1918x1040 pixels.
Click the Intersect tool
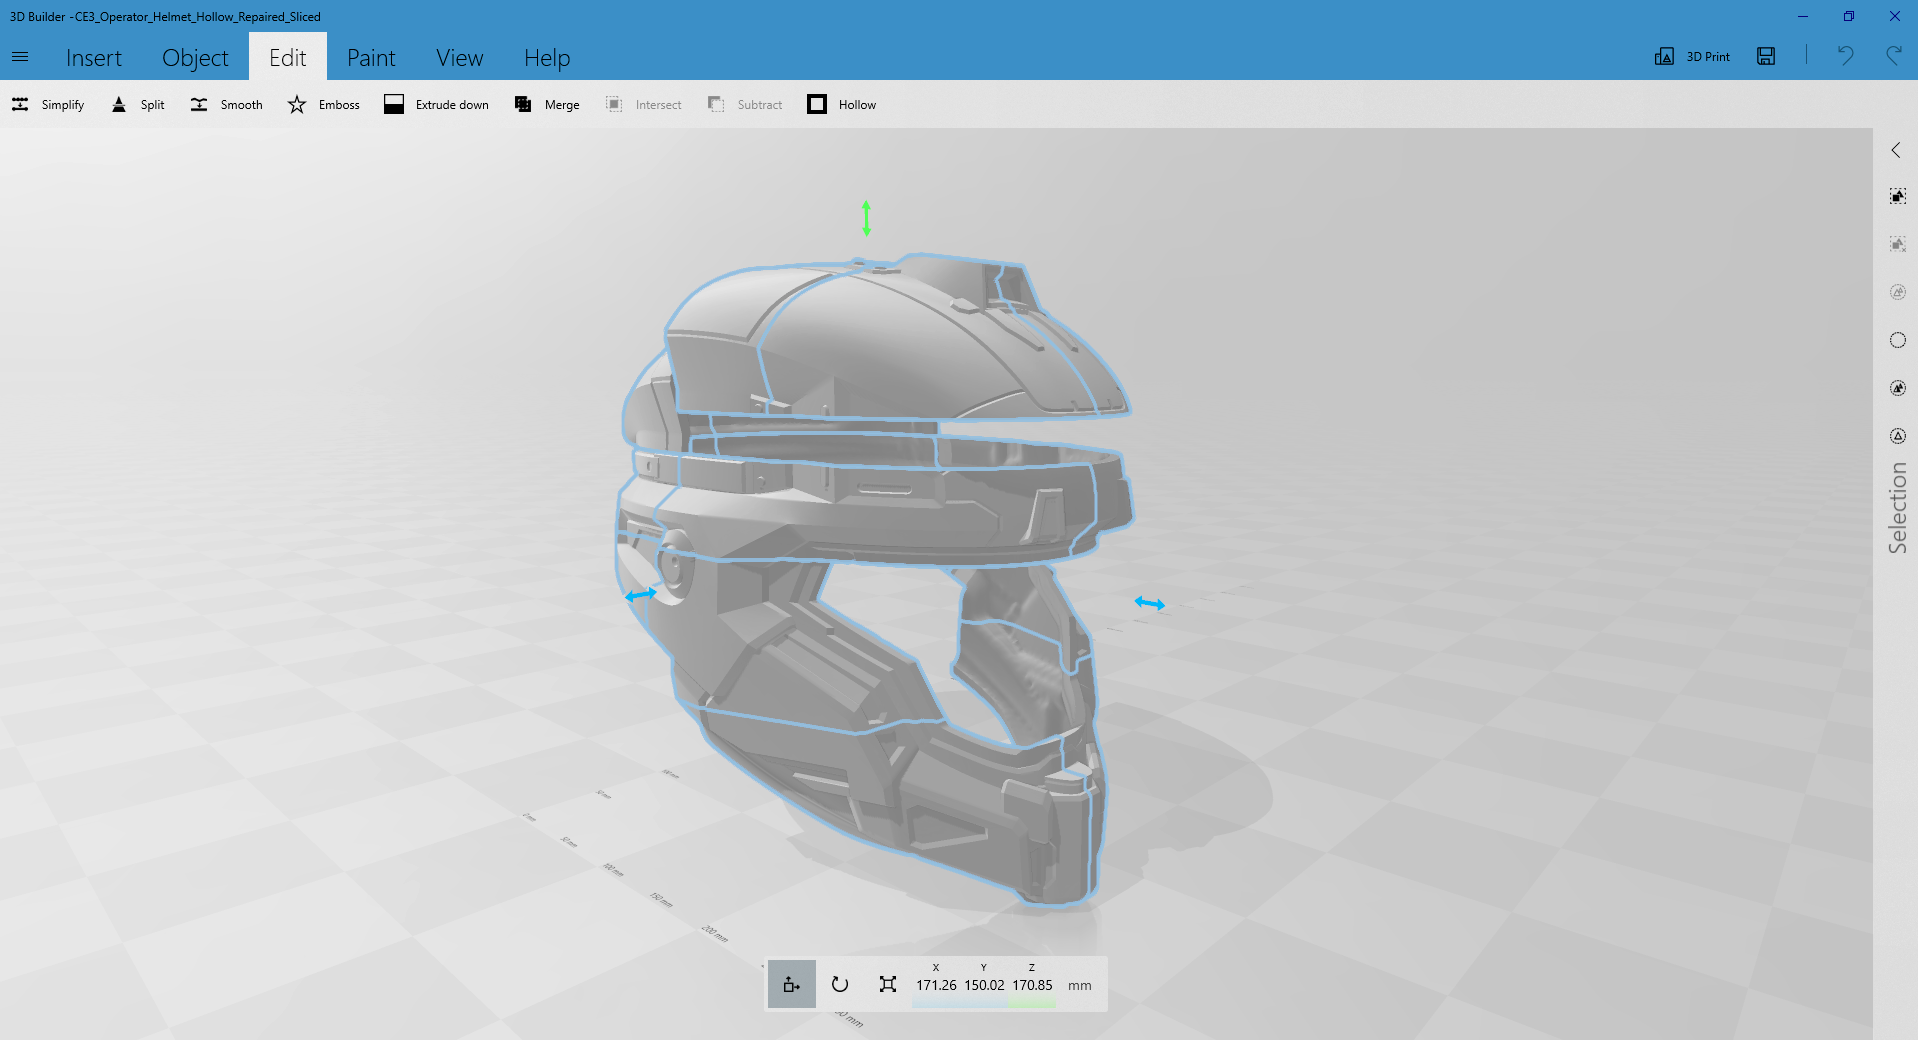(643, 104)
